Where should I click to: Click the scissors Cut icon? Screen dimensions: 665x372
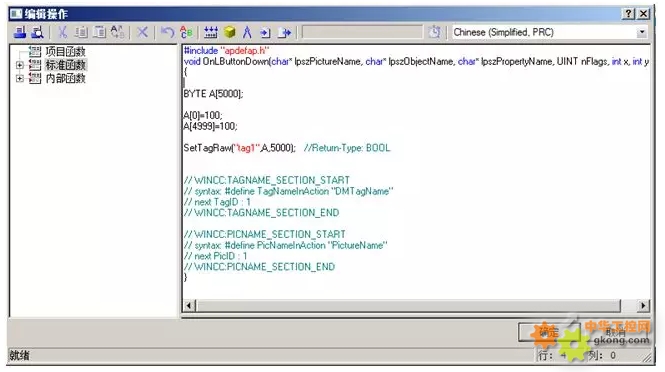tap(62, 32)
